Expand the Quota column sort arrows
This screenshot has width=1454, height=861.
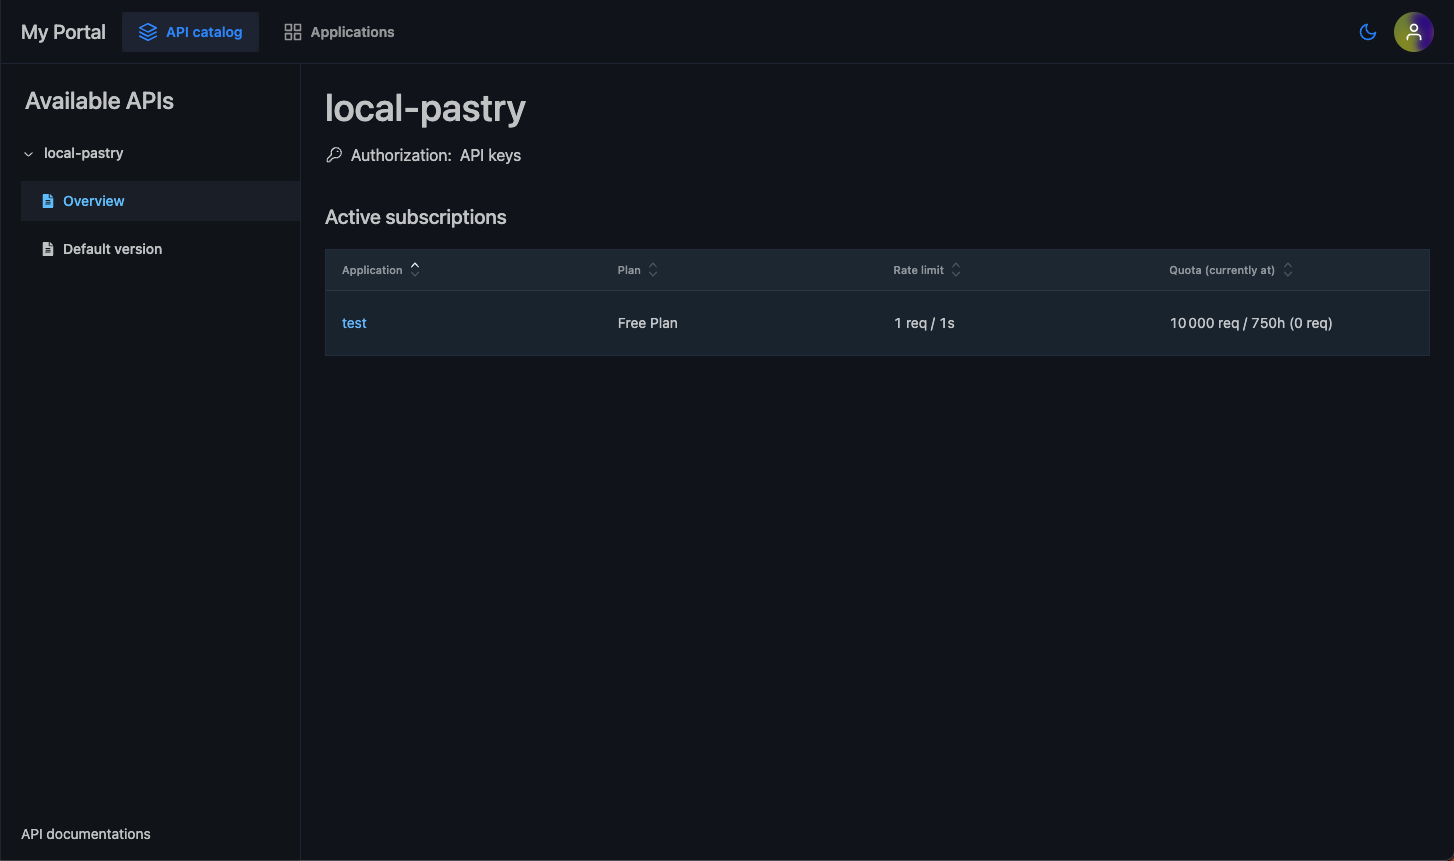(x=1288, y=269)
